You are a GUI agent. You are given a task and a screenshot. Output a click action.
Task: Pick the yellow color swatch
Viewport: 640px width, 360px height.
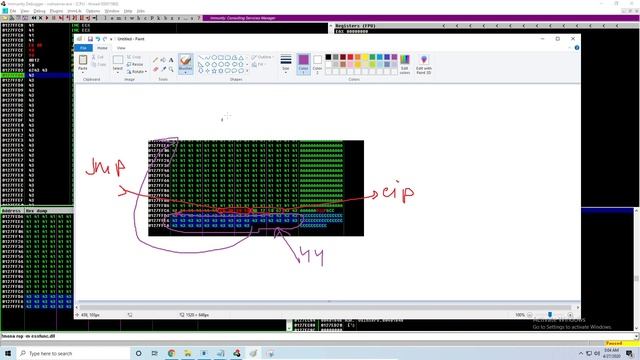[x=365, y=57]
